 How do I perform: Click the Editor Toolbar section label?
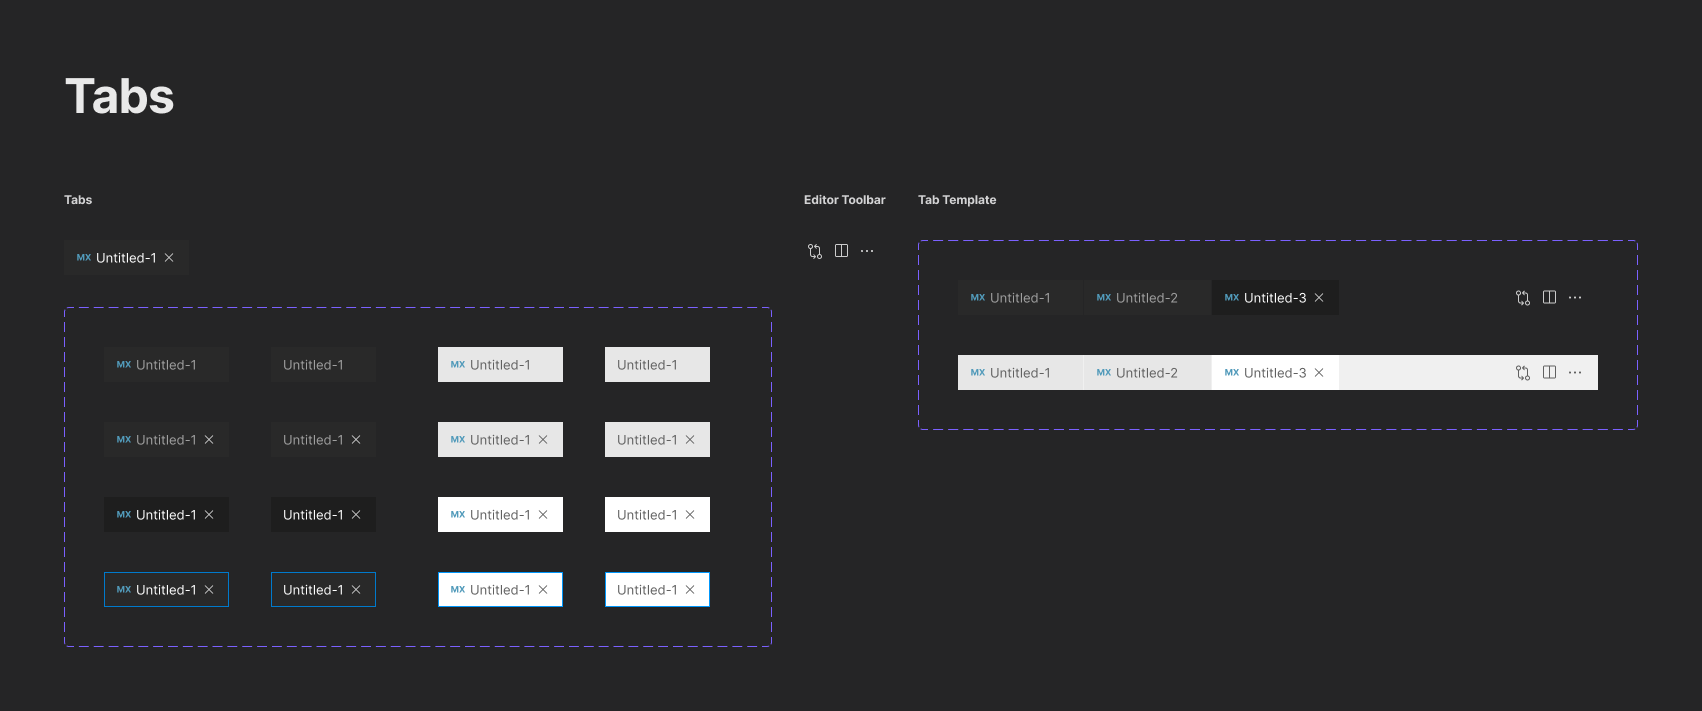pos(845,200)
